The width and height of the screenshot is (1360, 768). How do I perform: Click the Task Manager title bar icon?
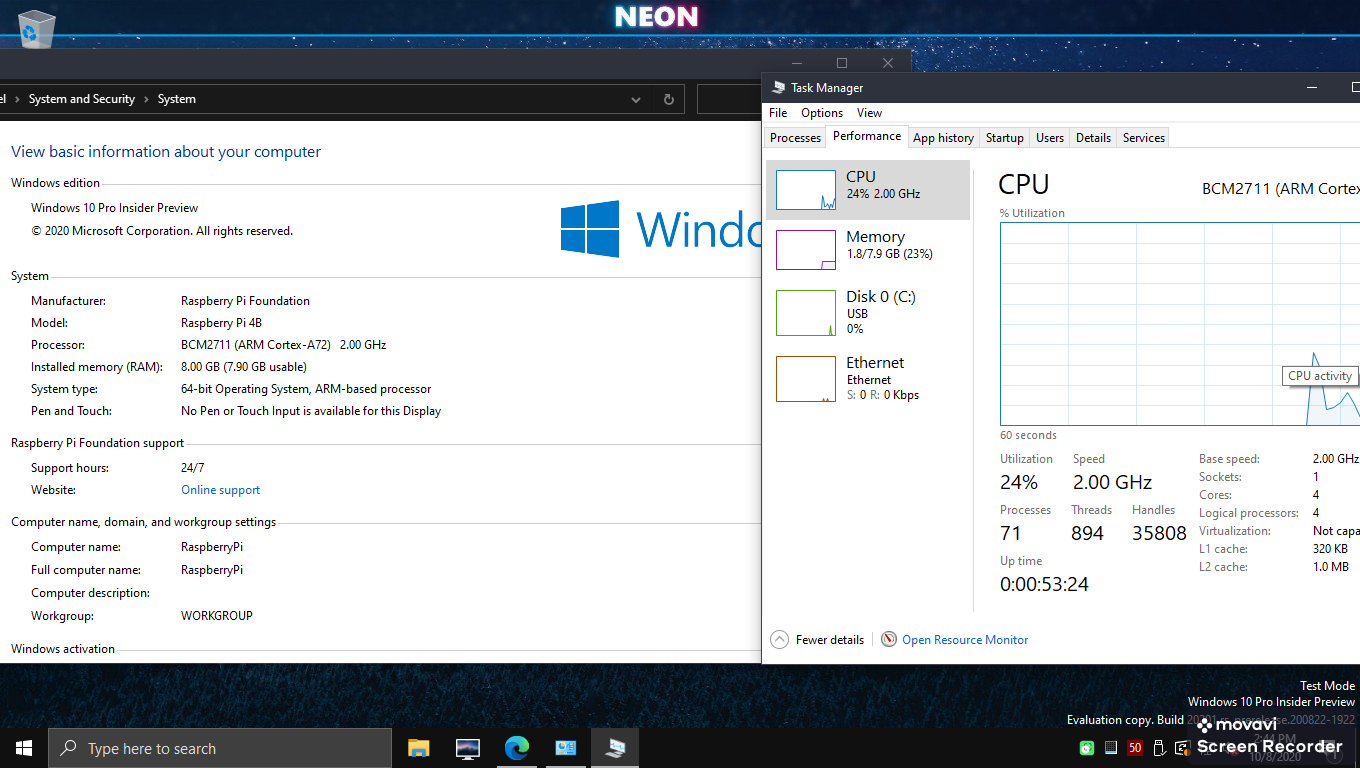778,88
